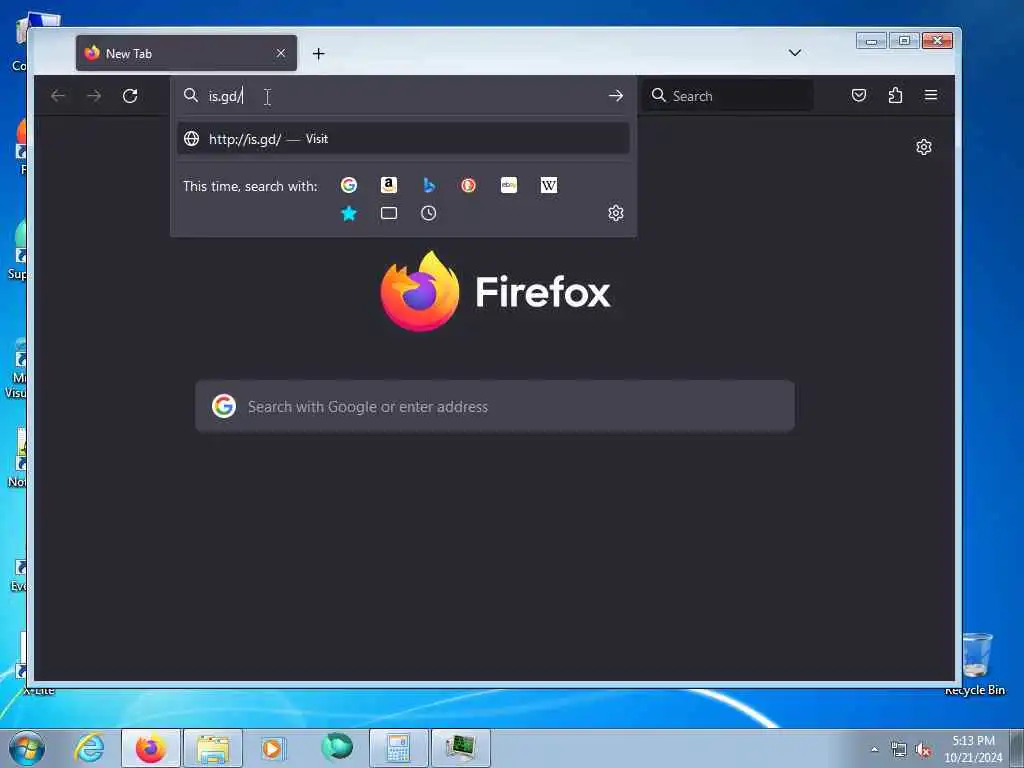This screenshot has width=1024, height=768.
Task: Launch Internet Explorer from the taskbar
Action: coord(89,748)
